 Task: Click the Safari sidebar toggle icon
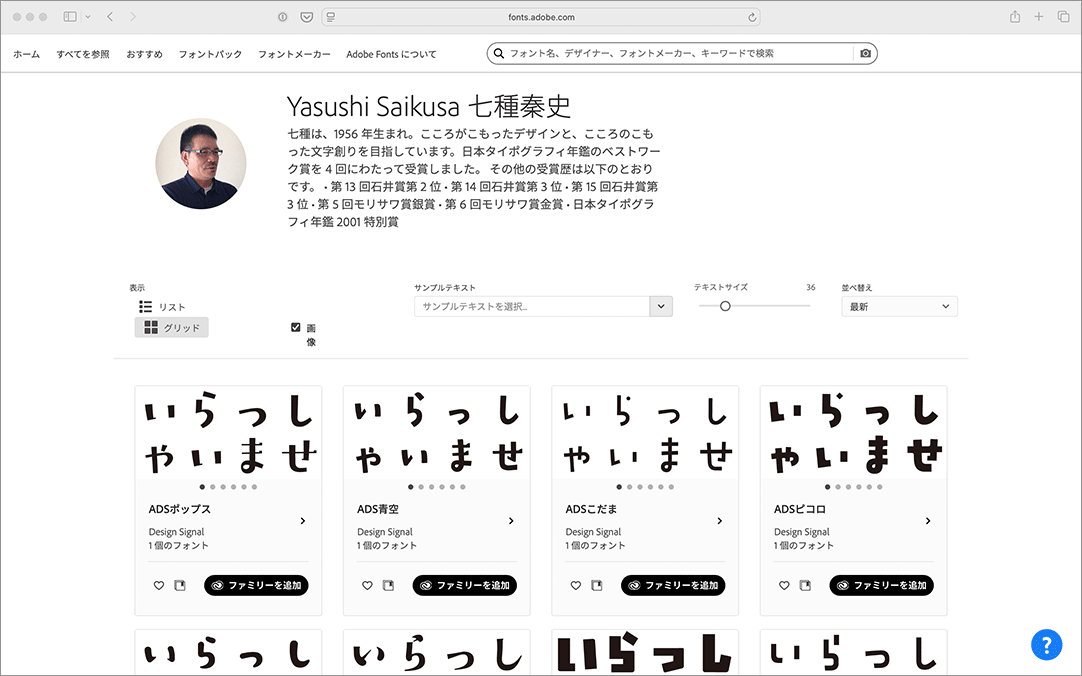coord(70,17)
